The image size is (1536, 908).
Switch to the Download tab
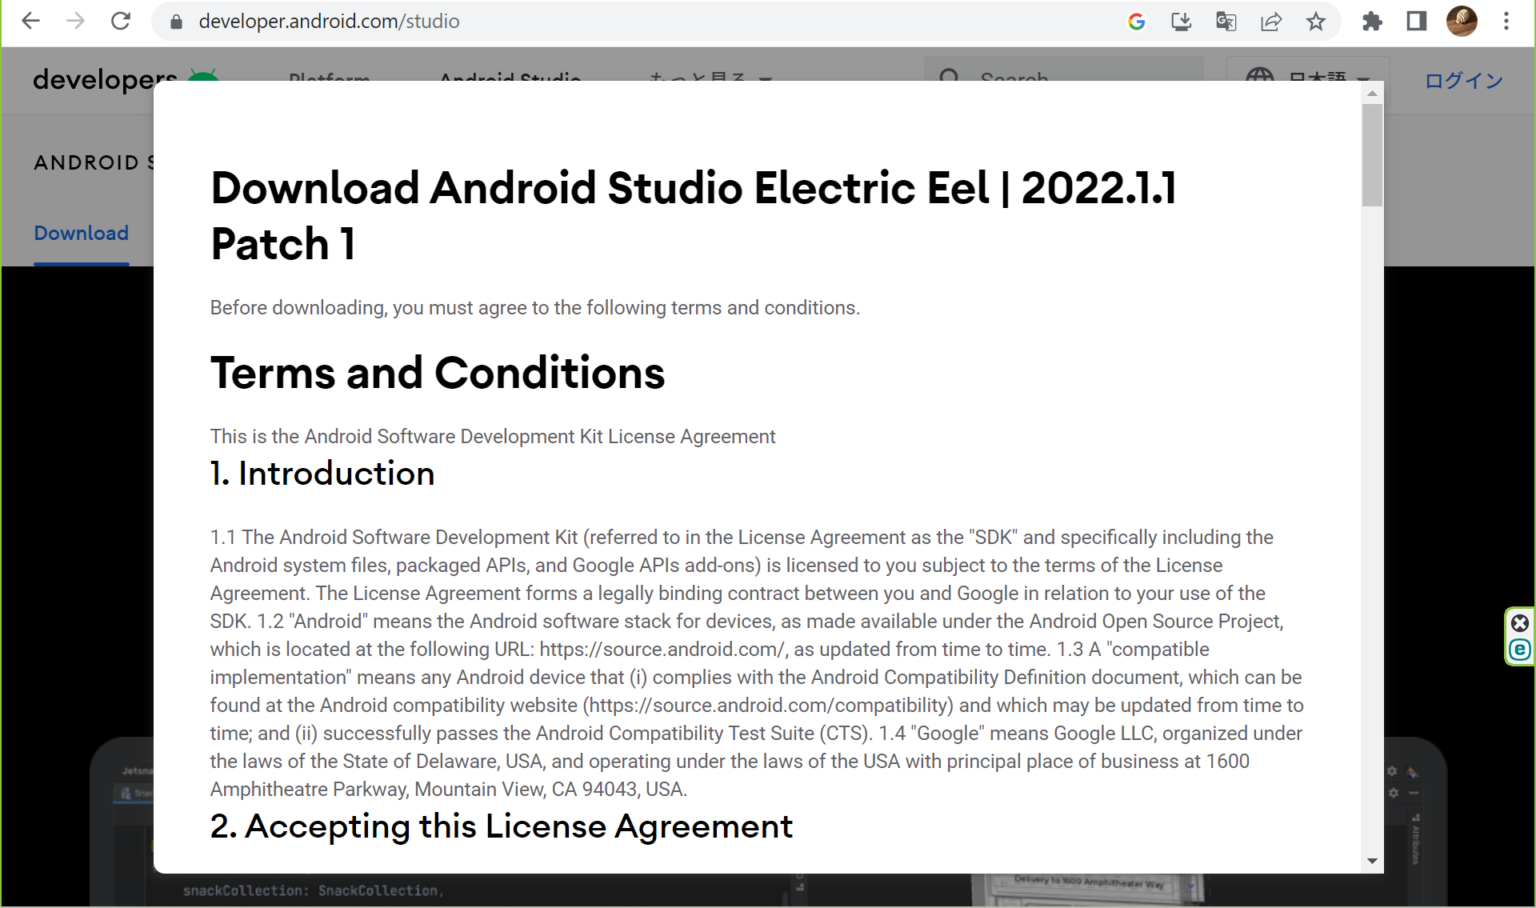tap(81, 233)
